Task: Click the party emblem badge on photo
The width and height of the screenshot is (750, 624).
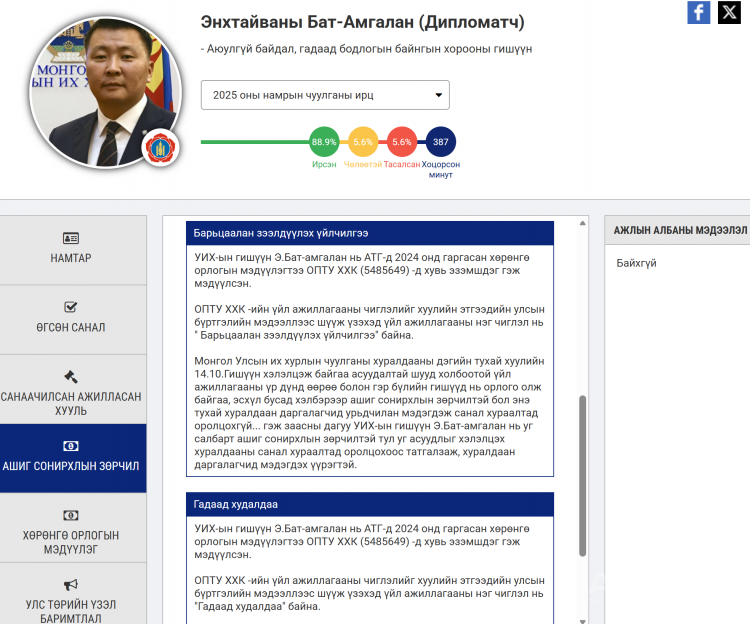Action: 161,148
